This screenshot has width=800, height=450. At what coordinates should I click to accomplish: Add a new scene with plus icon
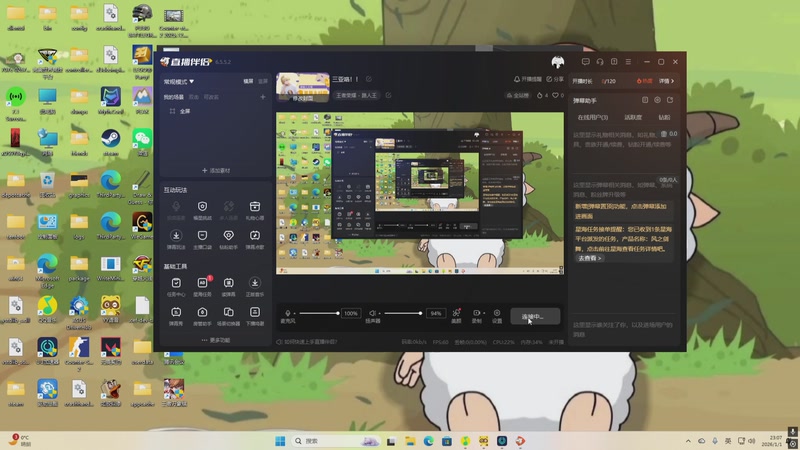click(263, 97)
